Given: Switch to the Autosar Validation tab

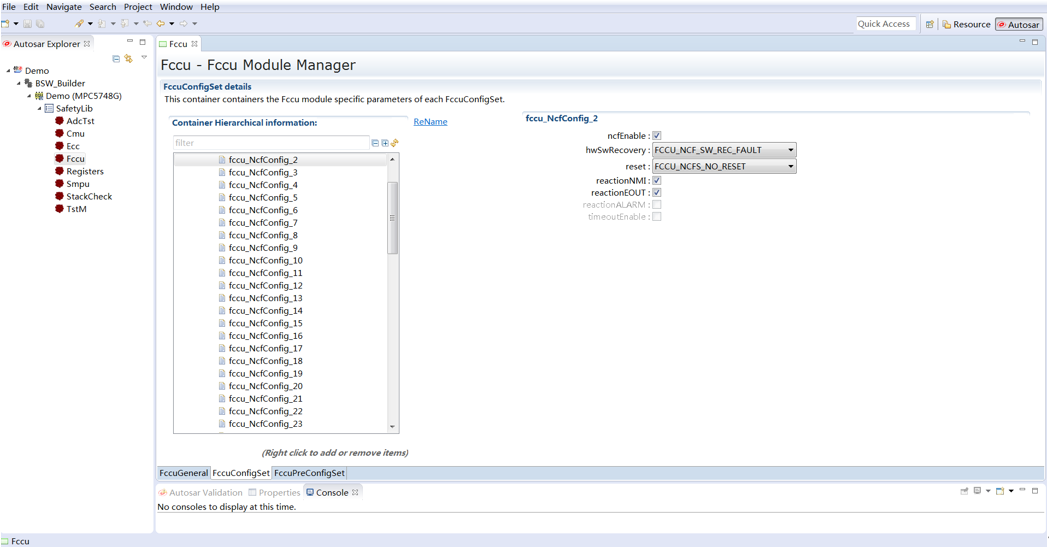Looking at the screenshot, I should coord(200,492).
